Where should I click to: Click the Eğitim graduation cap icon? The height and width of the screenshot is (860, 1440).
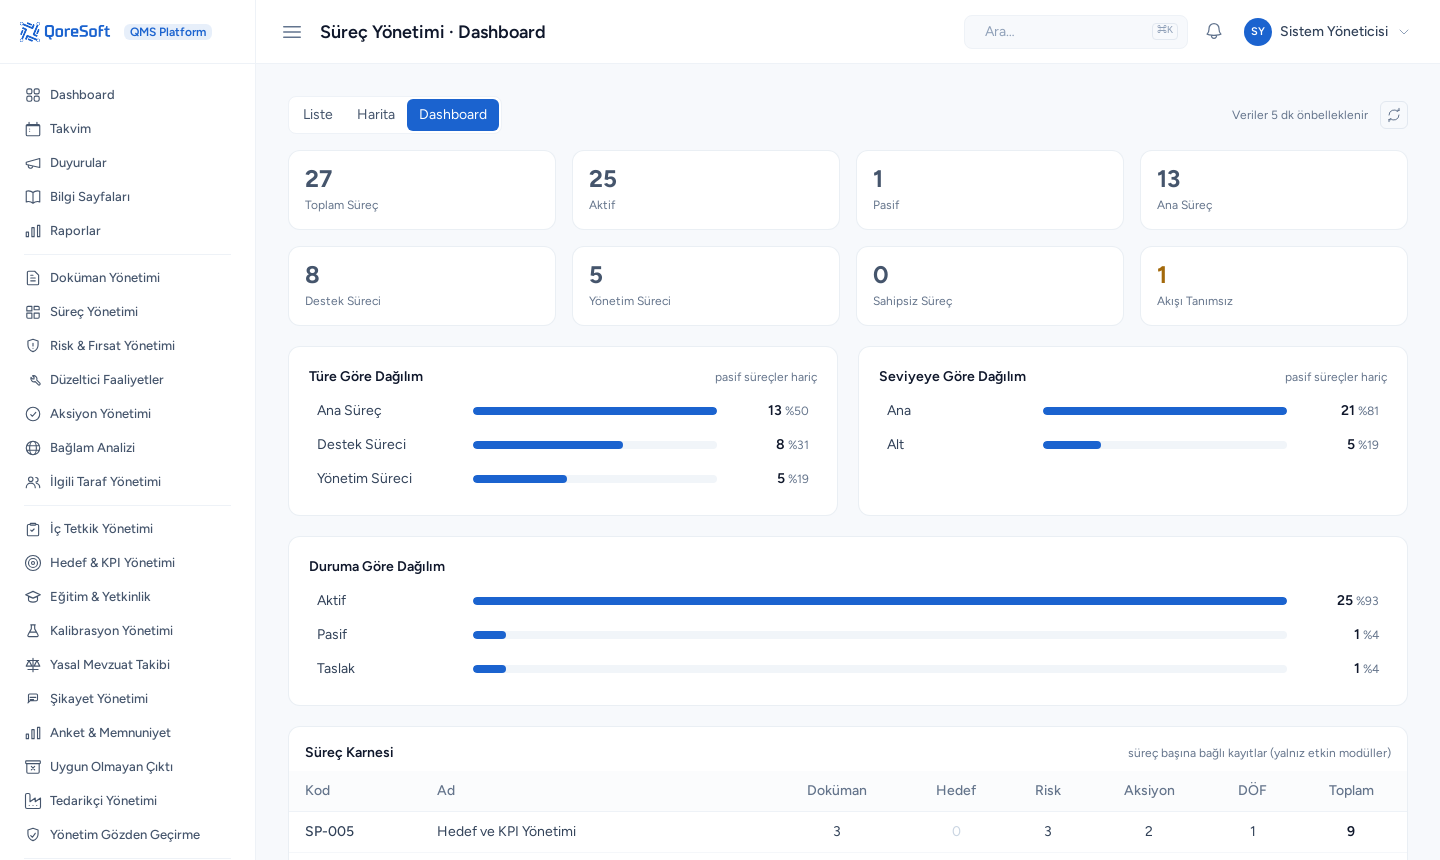coord(33,597)
